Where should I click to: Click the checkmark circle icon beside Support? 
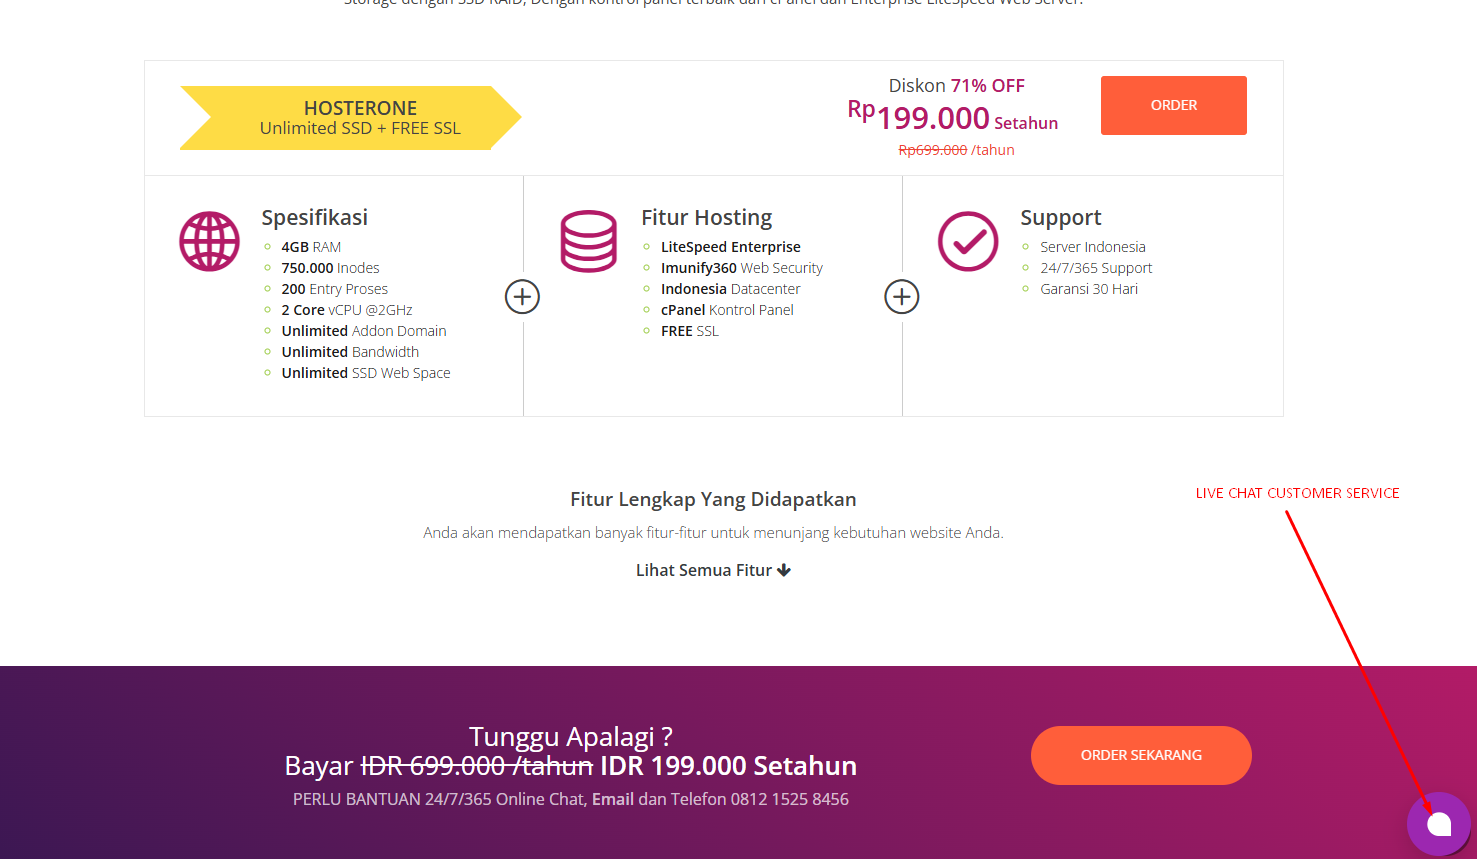(x=967, y=241)
